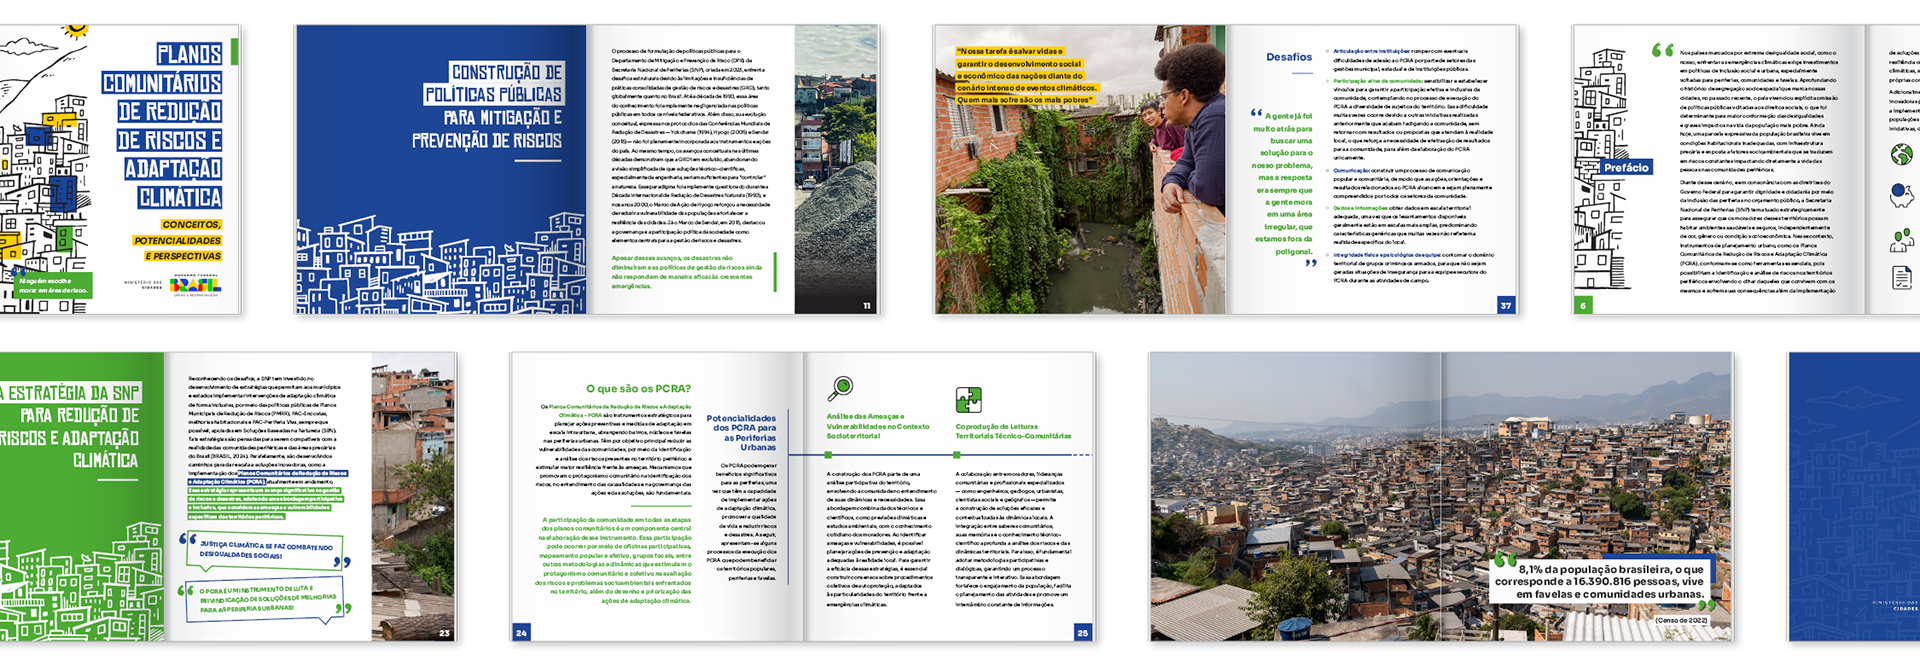Click the white line-art favela on blue page
The image size is (1920, 666).
click(441, 264)
